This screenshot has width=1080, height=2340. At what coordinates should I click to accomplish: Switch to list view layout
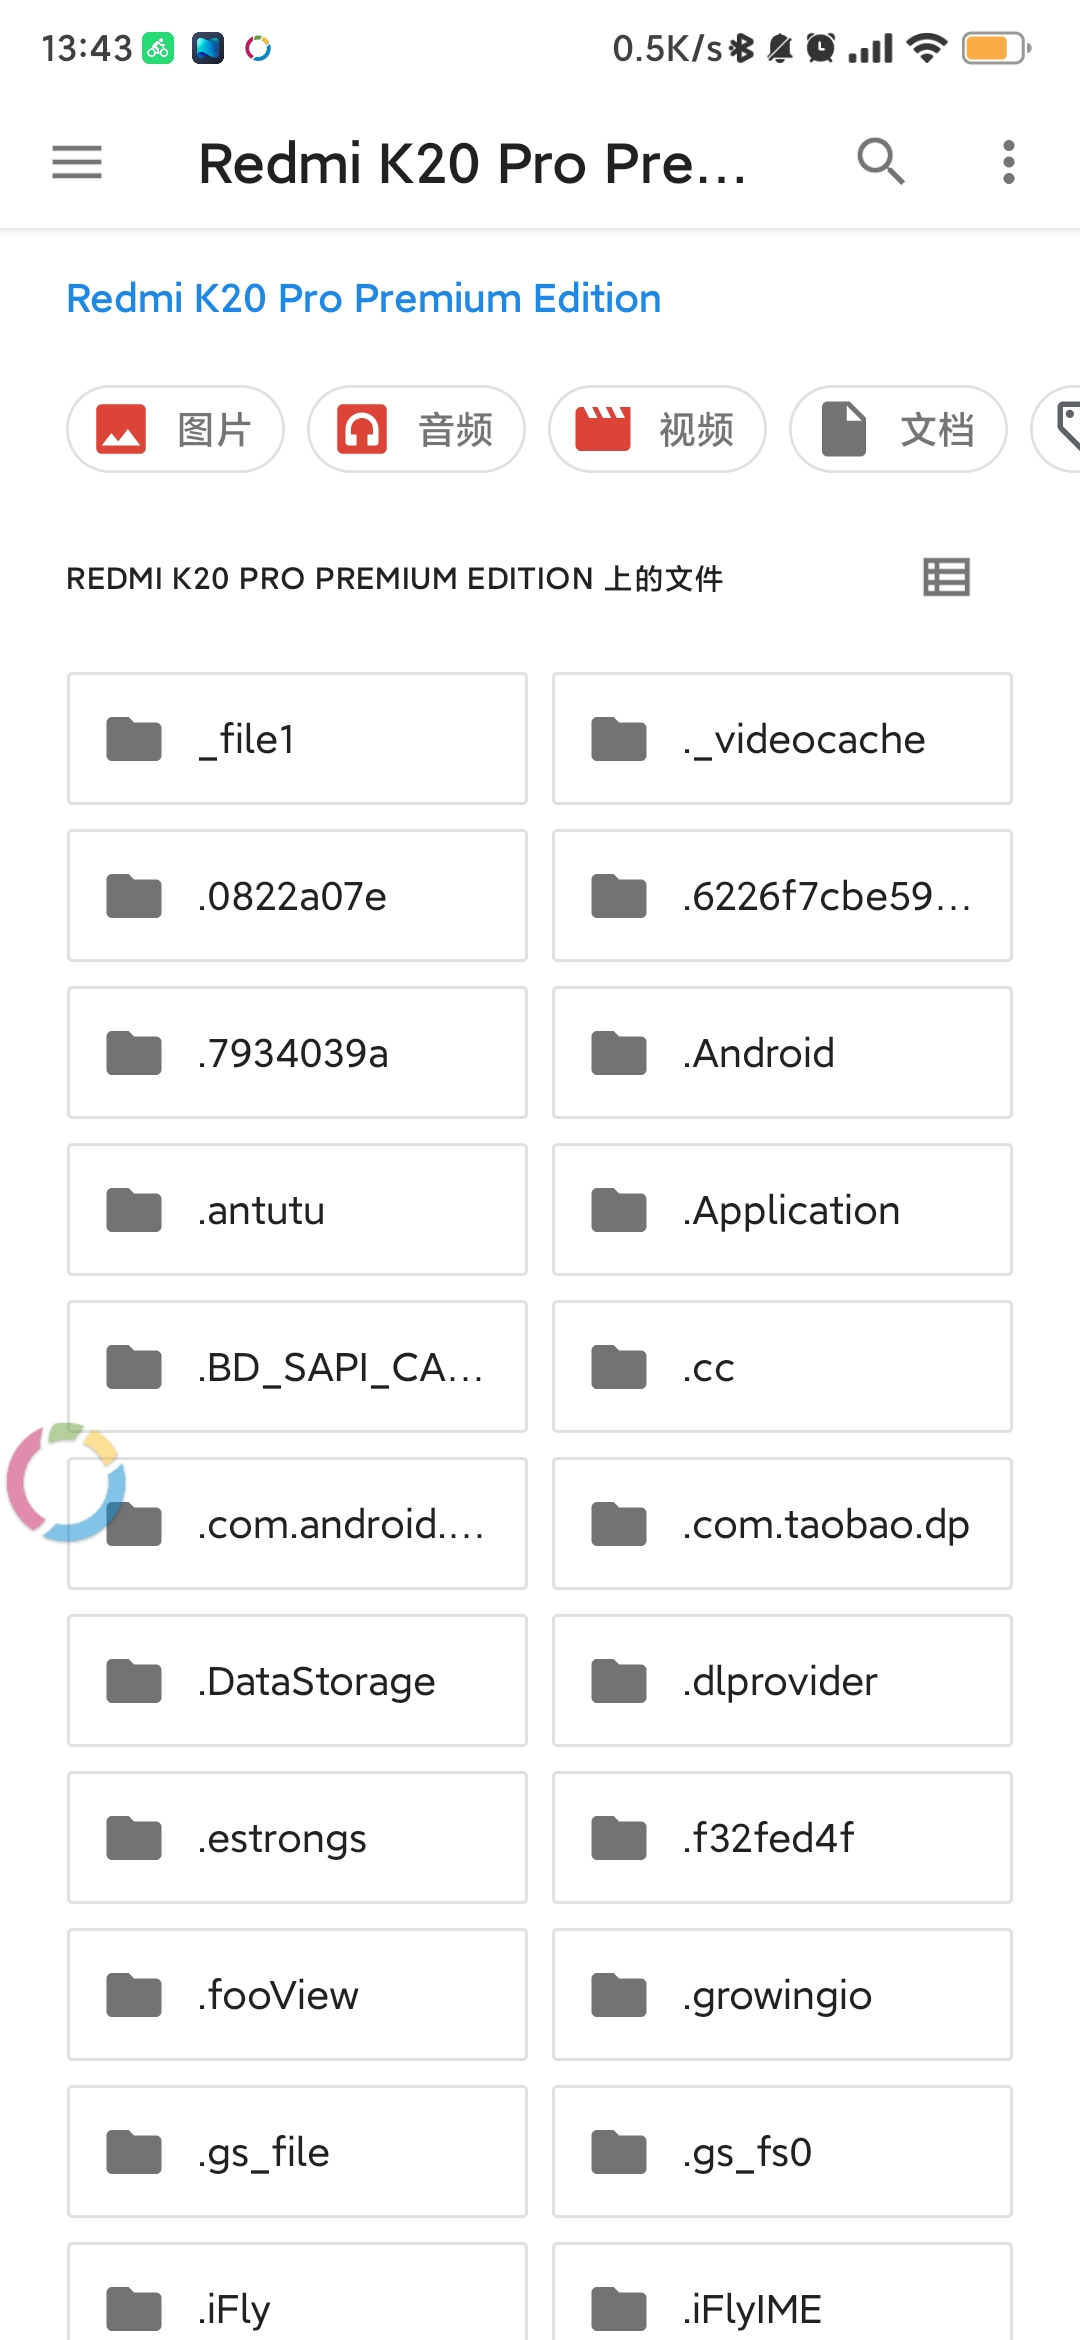pyautogui.click(x=945, y=578)
